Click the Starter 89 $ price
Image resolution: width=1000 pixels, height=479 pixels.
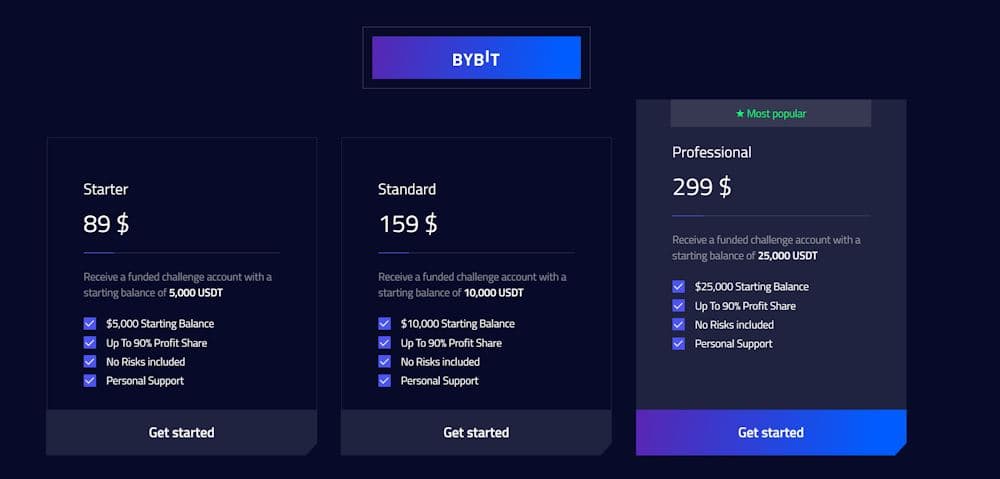(106, 224)
